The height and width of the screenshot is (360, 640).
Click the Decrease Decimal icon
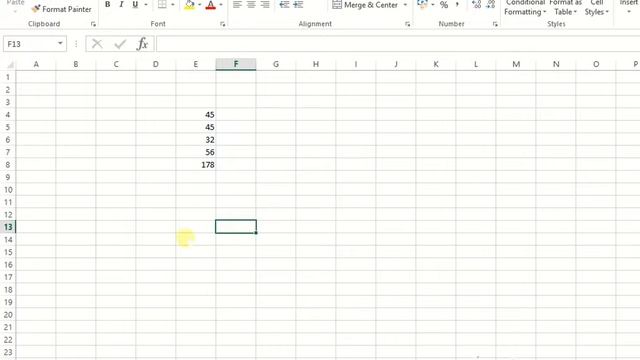pos(491,5)
